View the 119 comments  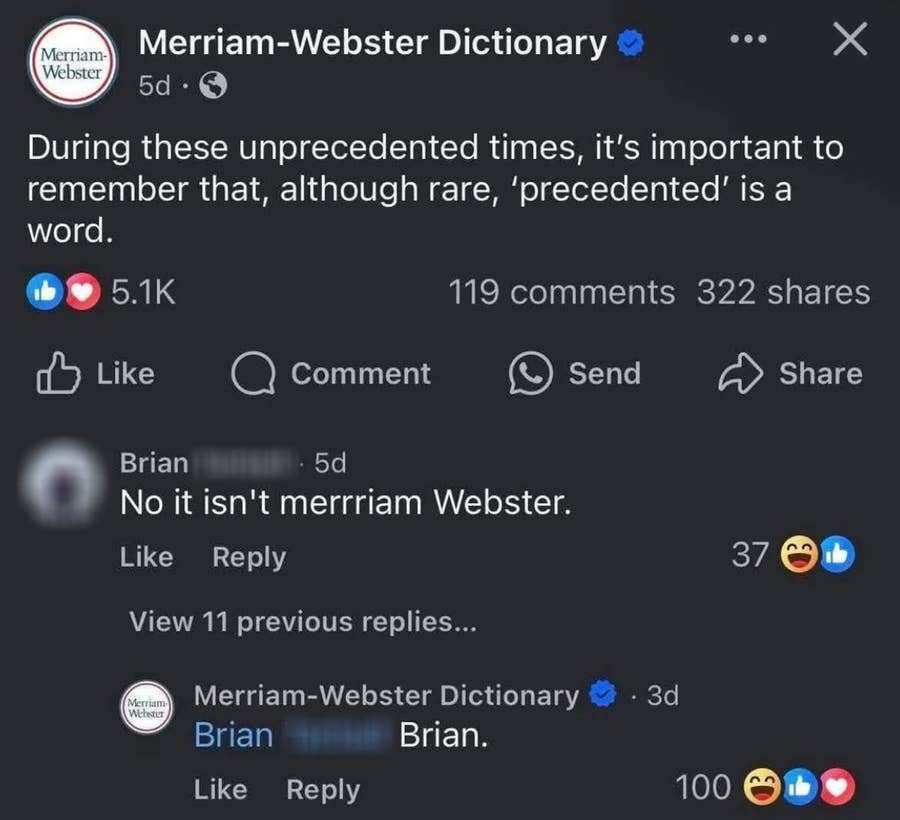(x=561, y=291)
